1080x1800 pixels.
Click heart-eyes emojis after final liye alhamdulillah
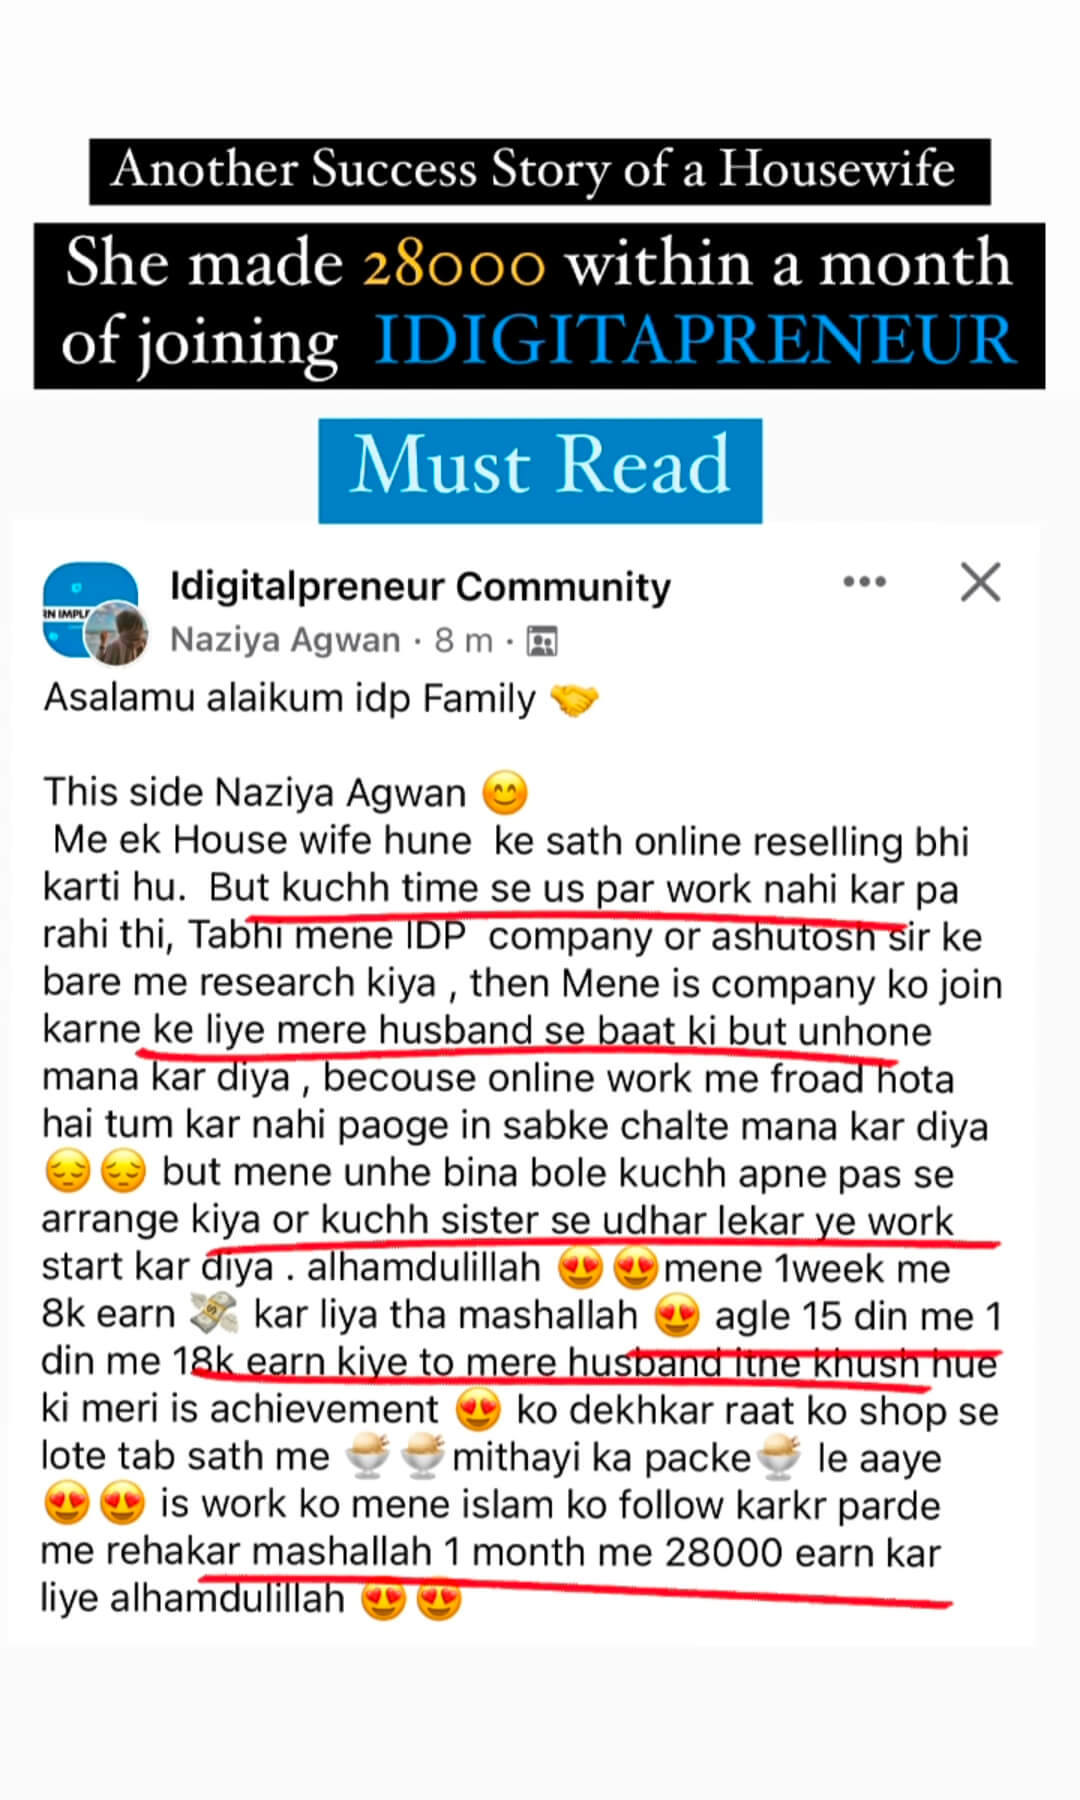click(412, 1600)
